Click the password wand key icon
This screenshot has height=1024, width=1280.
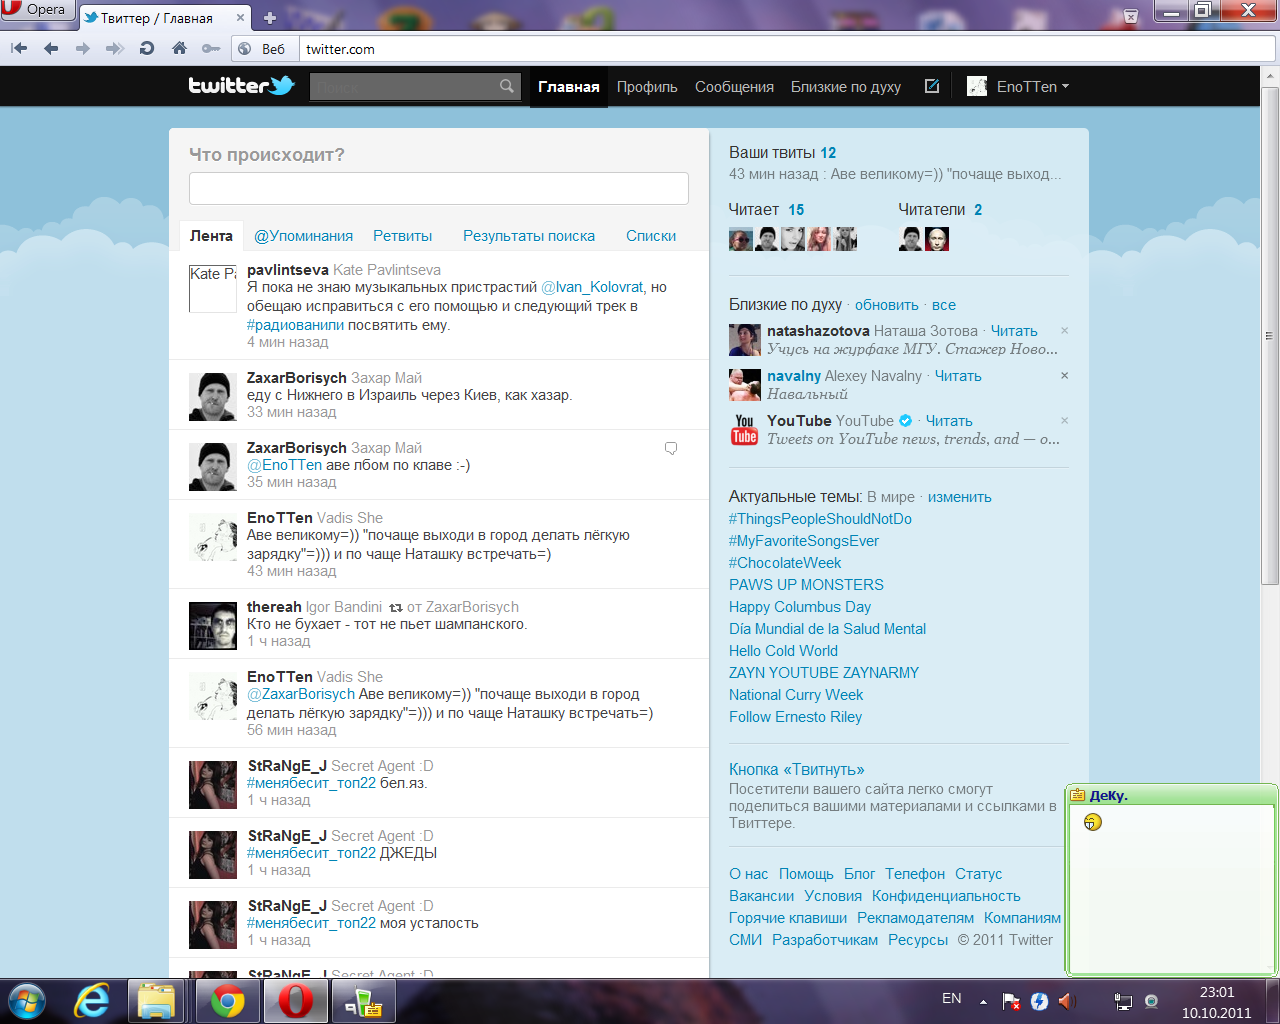pyautogui.click(x=211, y=48)
